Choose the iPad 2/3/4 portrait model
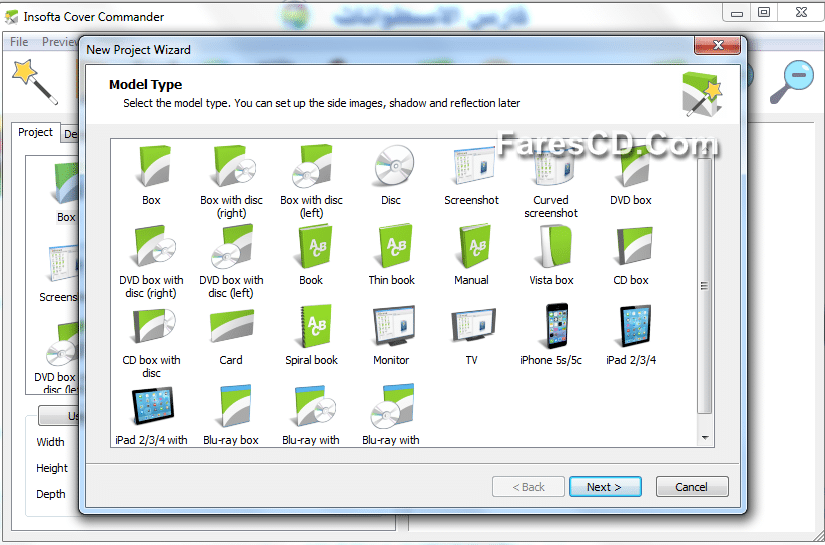Viewport: 825px width, 545px height. (631, 336)
